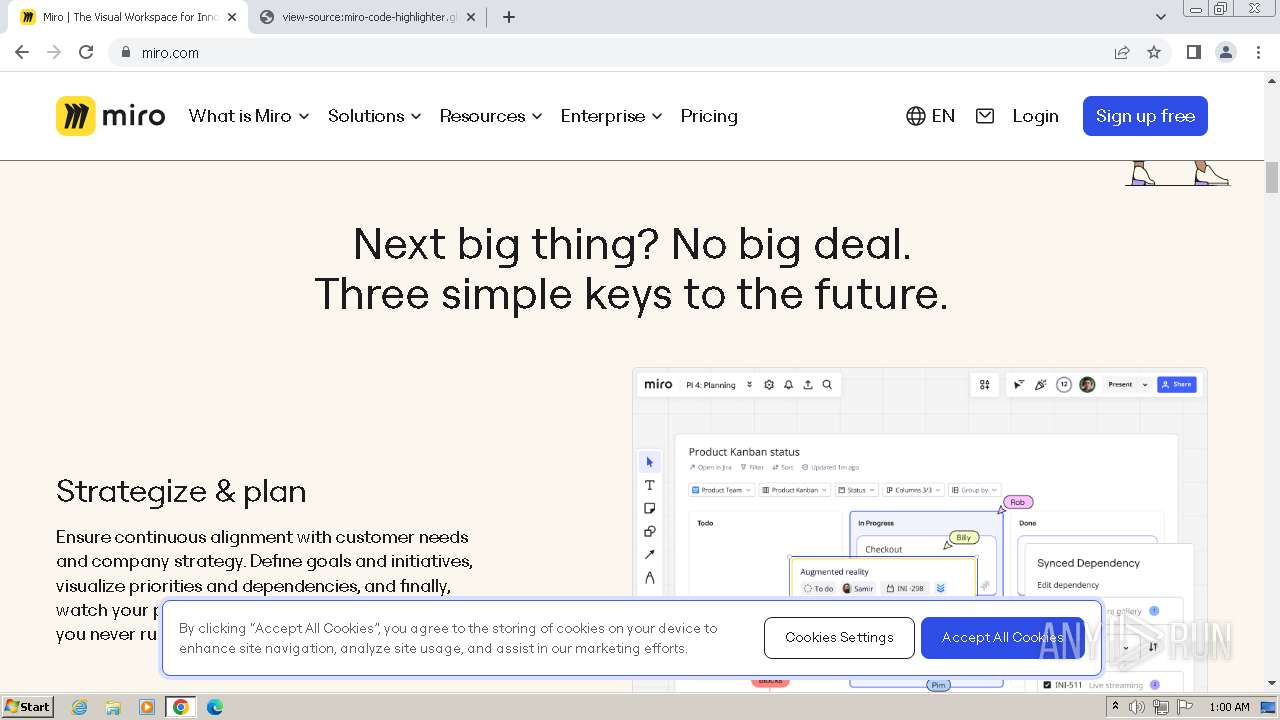Expand the Resources dropdown menu

tap(491, 116)
